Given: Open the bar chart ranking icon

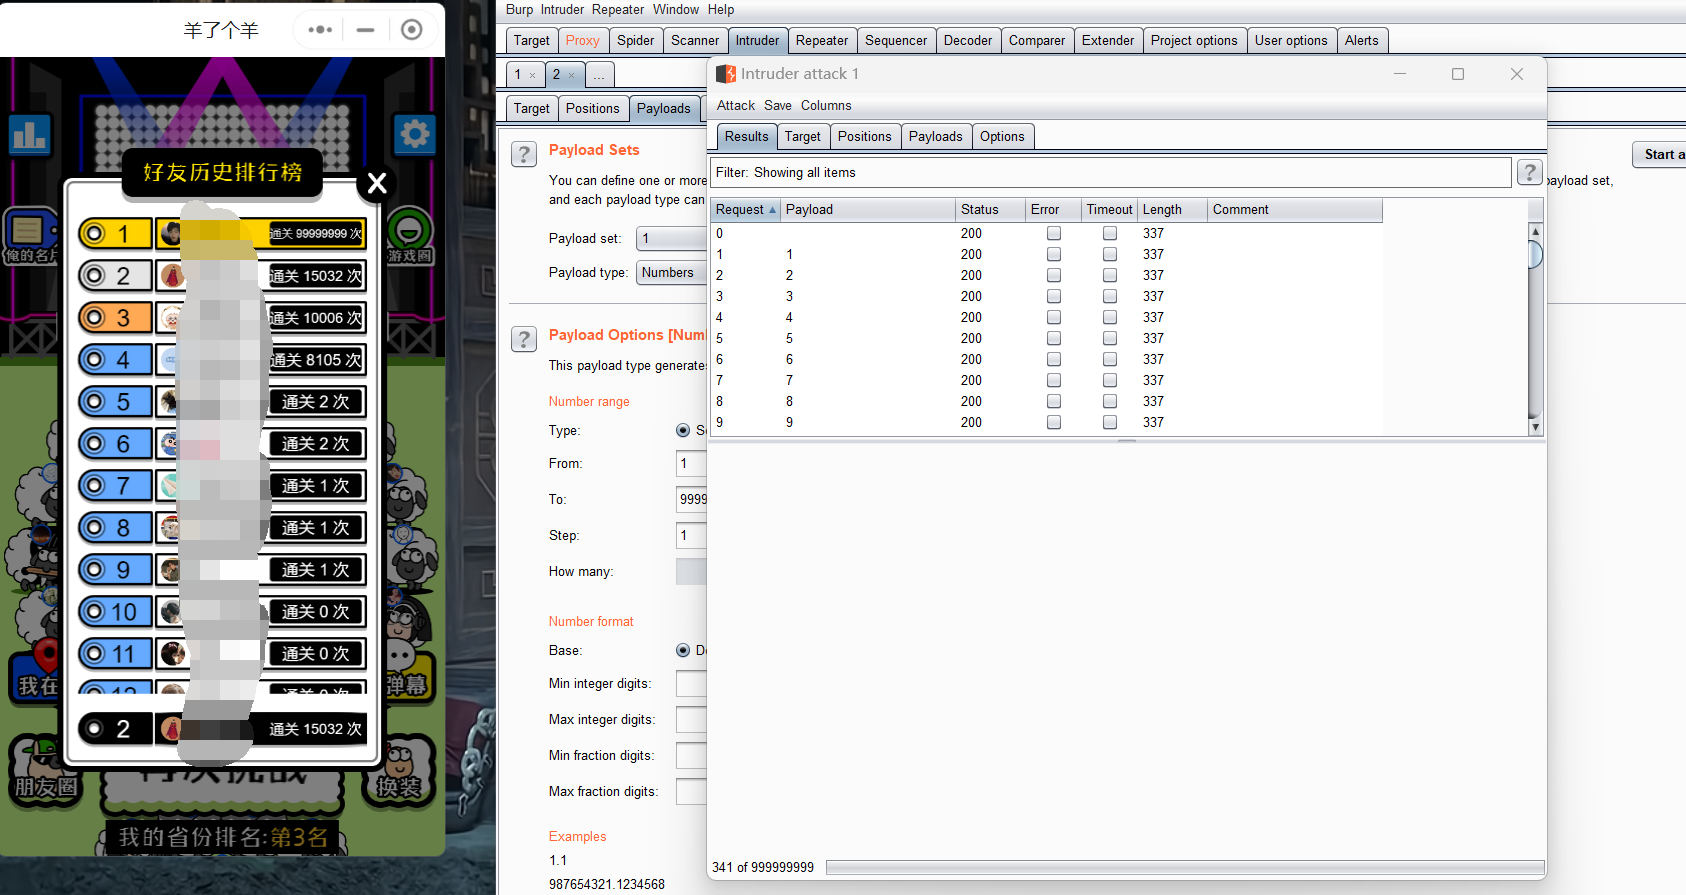Looking at the screenshot, I should (x=29, y=134).
